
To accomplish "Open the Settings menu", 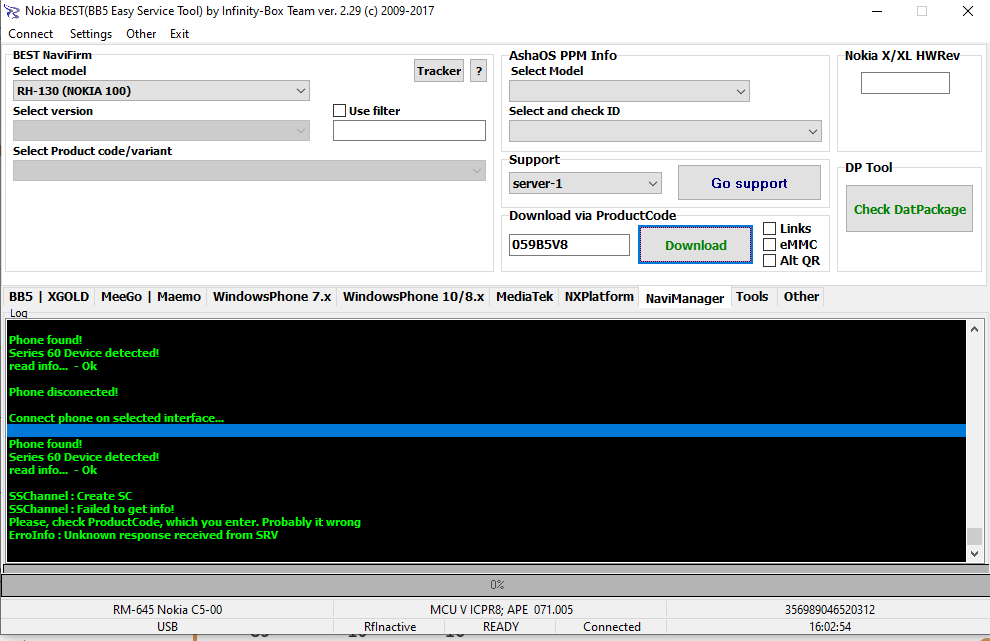I will pyautogui.click(x=91, y=34).
